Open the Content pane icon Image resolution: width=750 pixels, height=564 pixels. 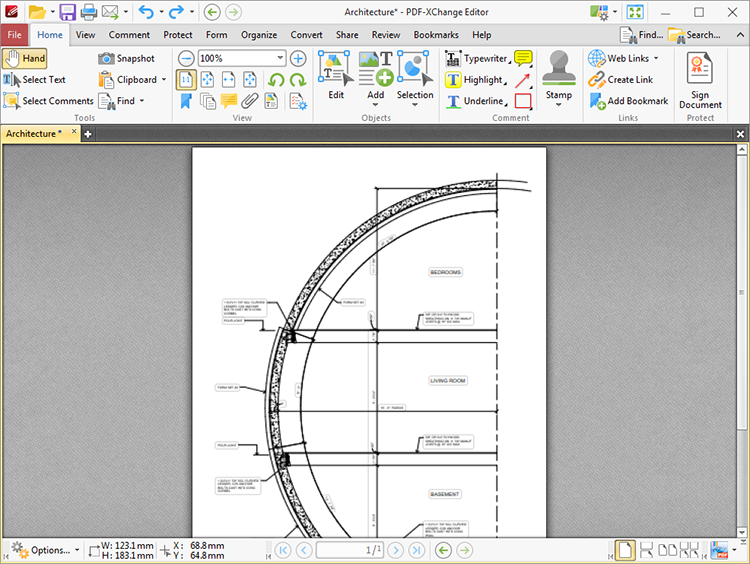271,101
